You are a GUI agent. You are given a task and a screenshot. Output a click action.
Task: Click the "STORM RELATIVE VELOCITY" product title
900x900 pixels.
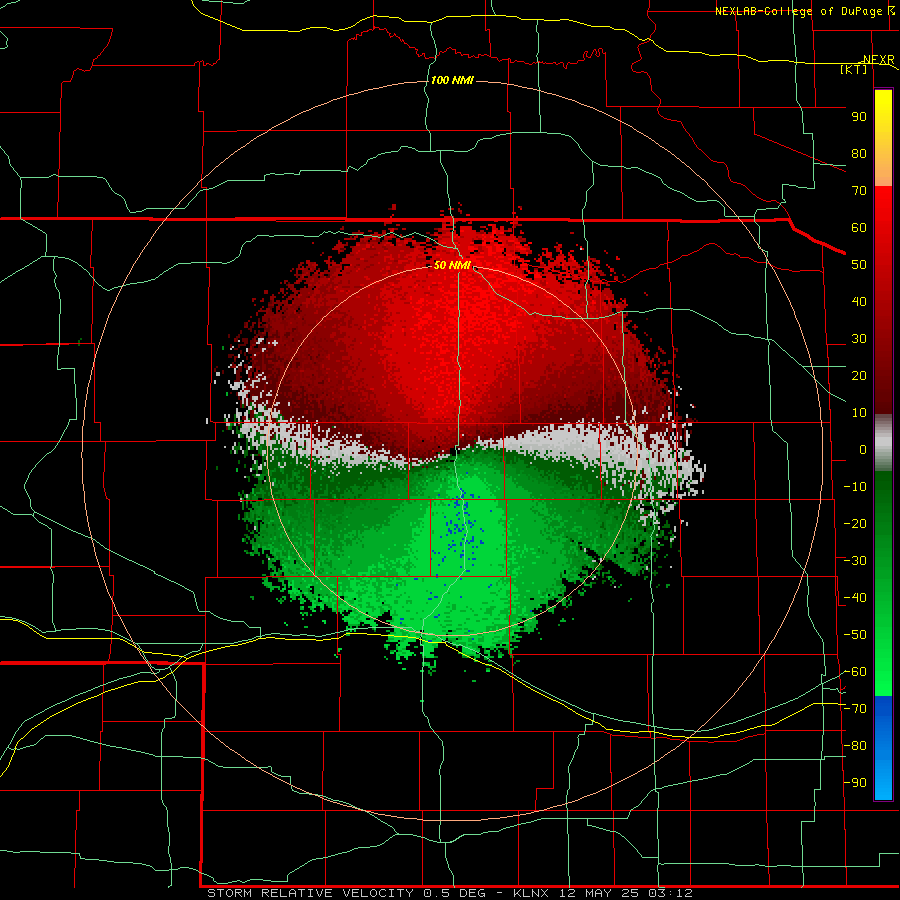(x=311, y=893)
